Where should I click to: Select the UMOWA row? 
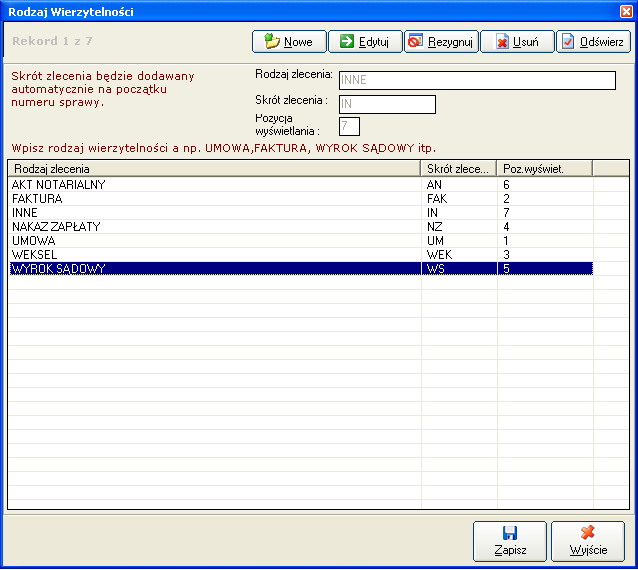tap(301, 240)
